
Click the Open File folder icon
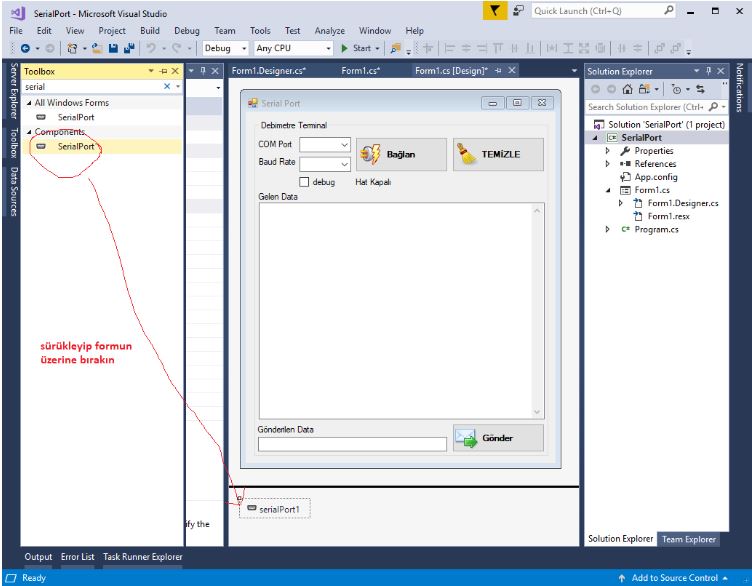point(97,48)
